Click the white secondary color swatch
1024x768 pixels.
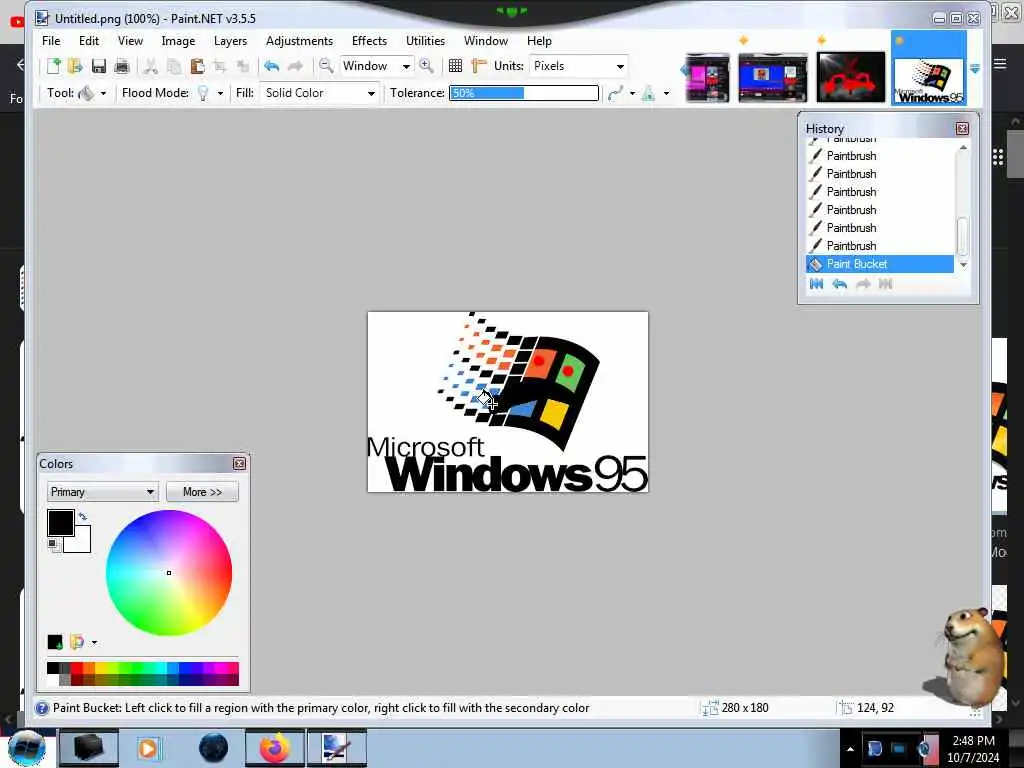point(80,543)
